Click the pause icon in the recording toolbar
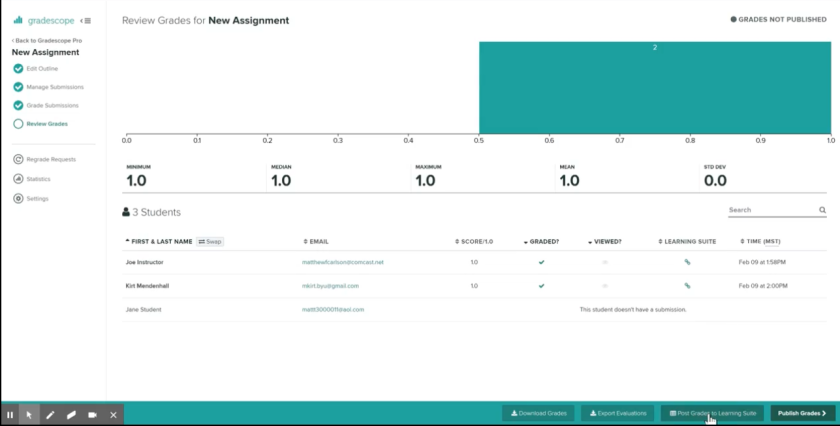The image size is (840, 426). tap(10, 414)
